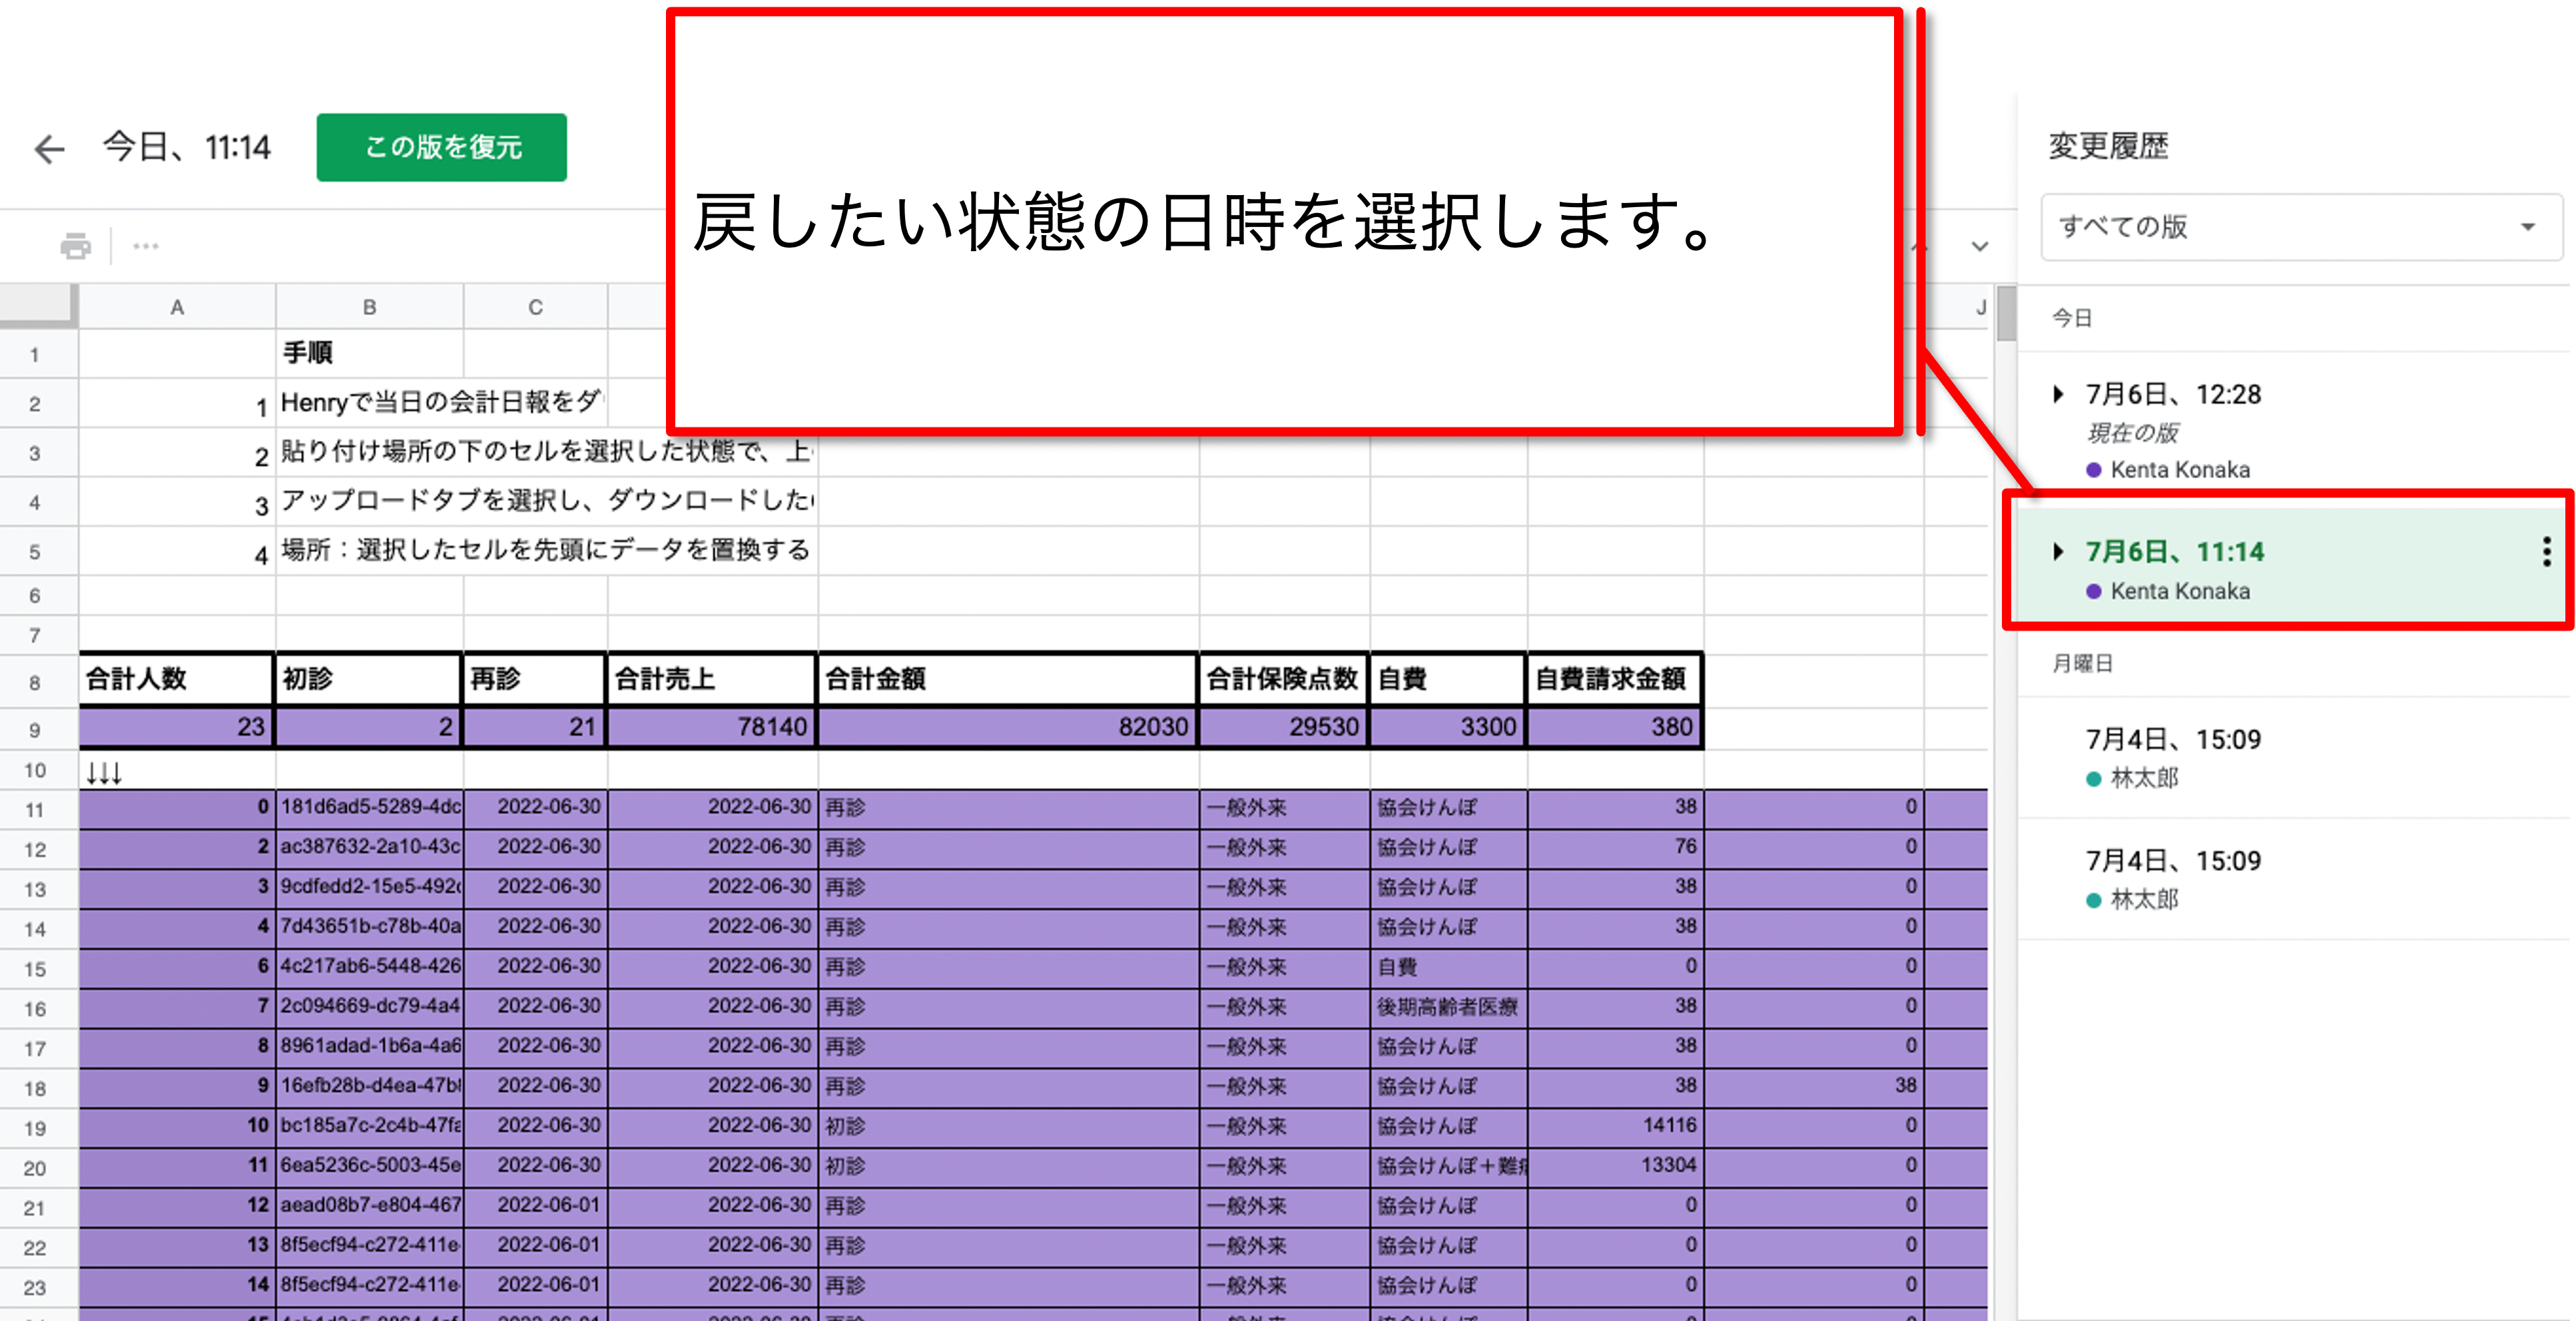Click the 合計金額 header cell
Image resolution: width=2576 pixels, height=1321 pixels.
1008,679
